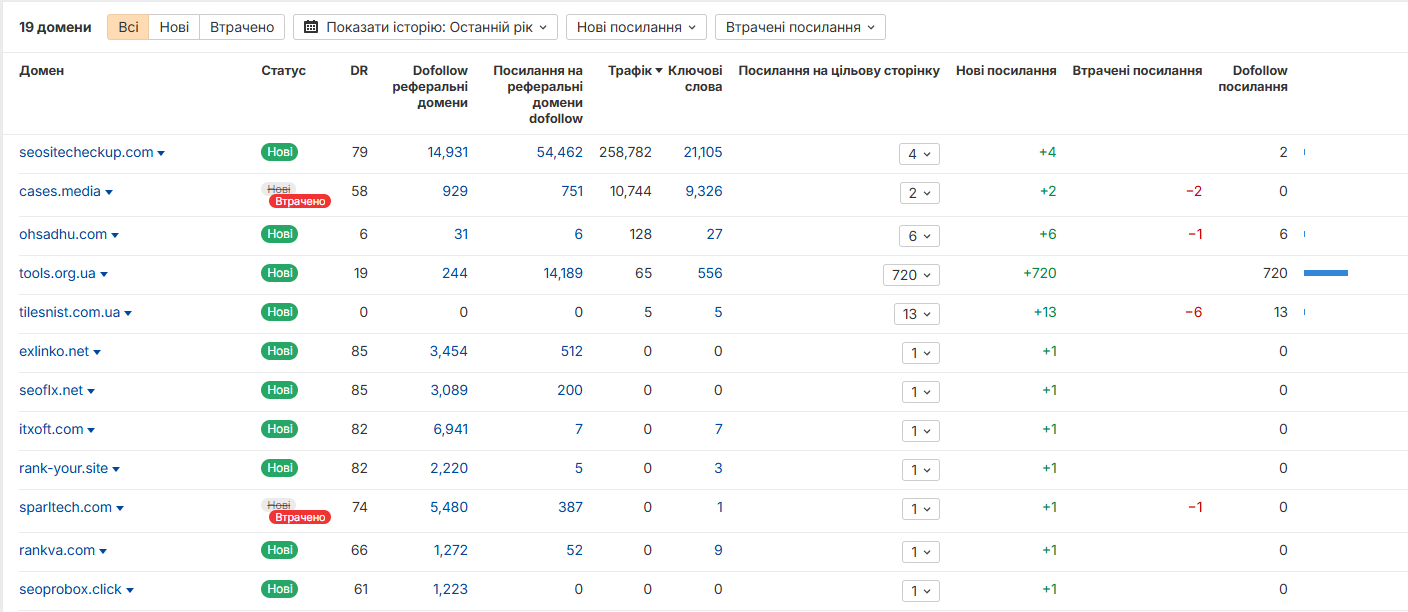Click the red Втрачено badge for cases.media
The height and width of the screenshot is (612, 1408).
pos(299,201)
